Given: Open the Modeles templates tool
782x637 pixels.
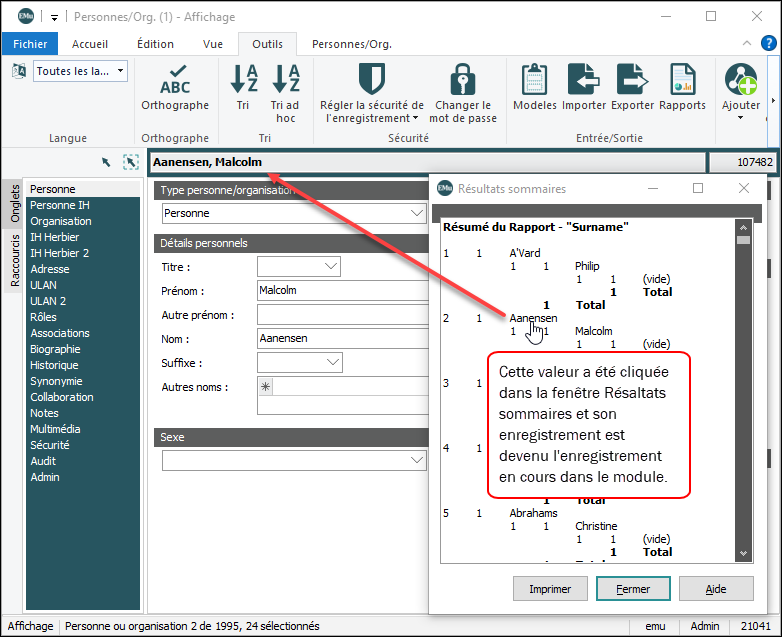Looking at the screenshot, I should 534,79.
